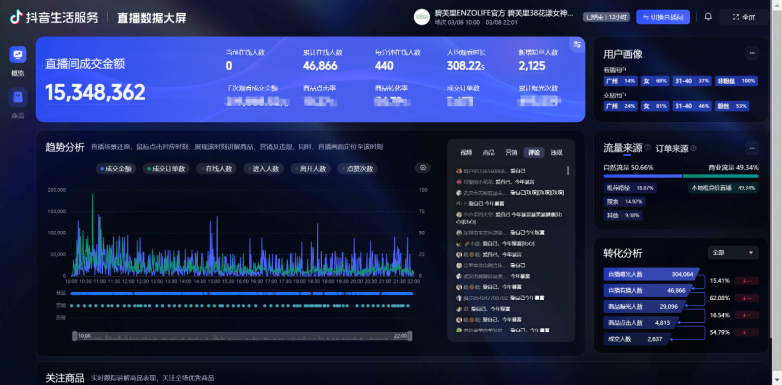This screenshot has width=782, height=385.
Task: Open metrics settings icon on the blue card
Action: (x=577, y=44)
